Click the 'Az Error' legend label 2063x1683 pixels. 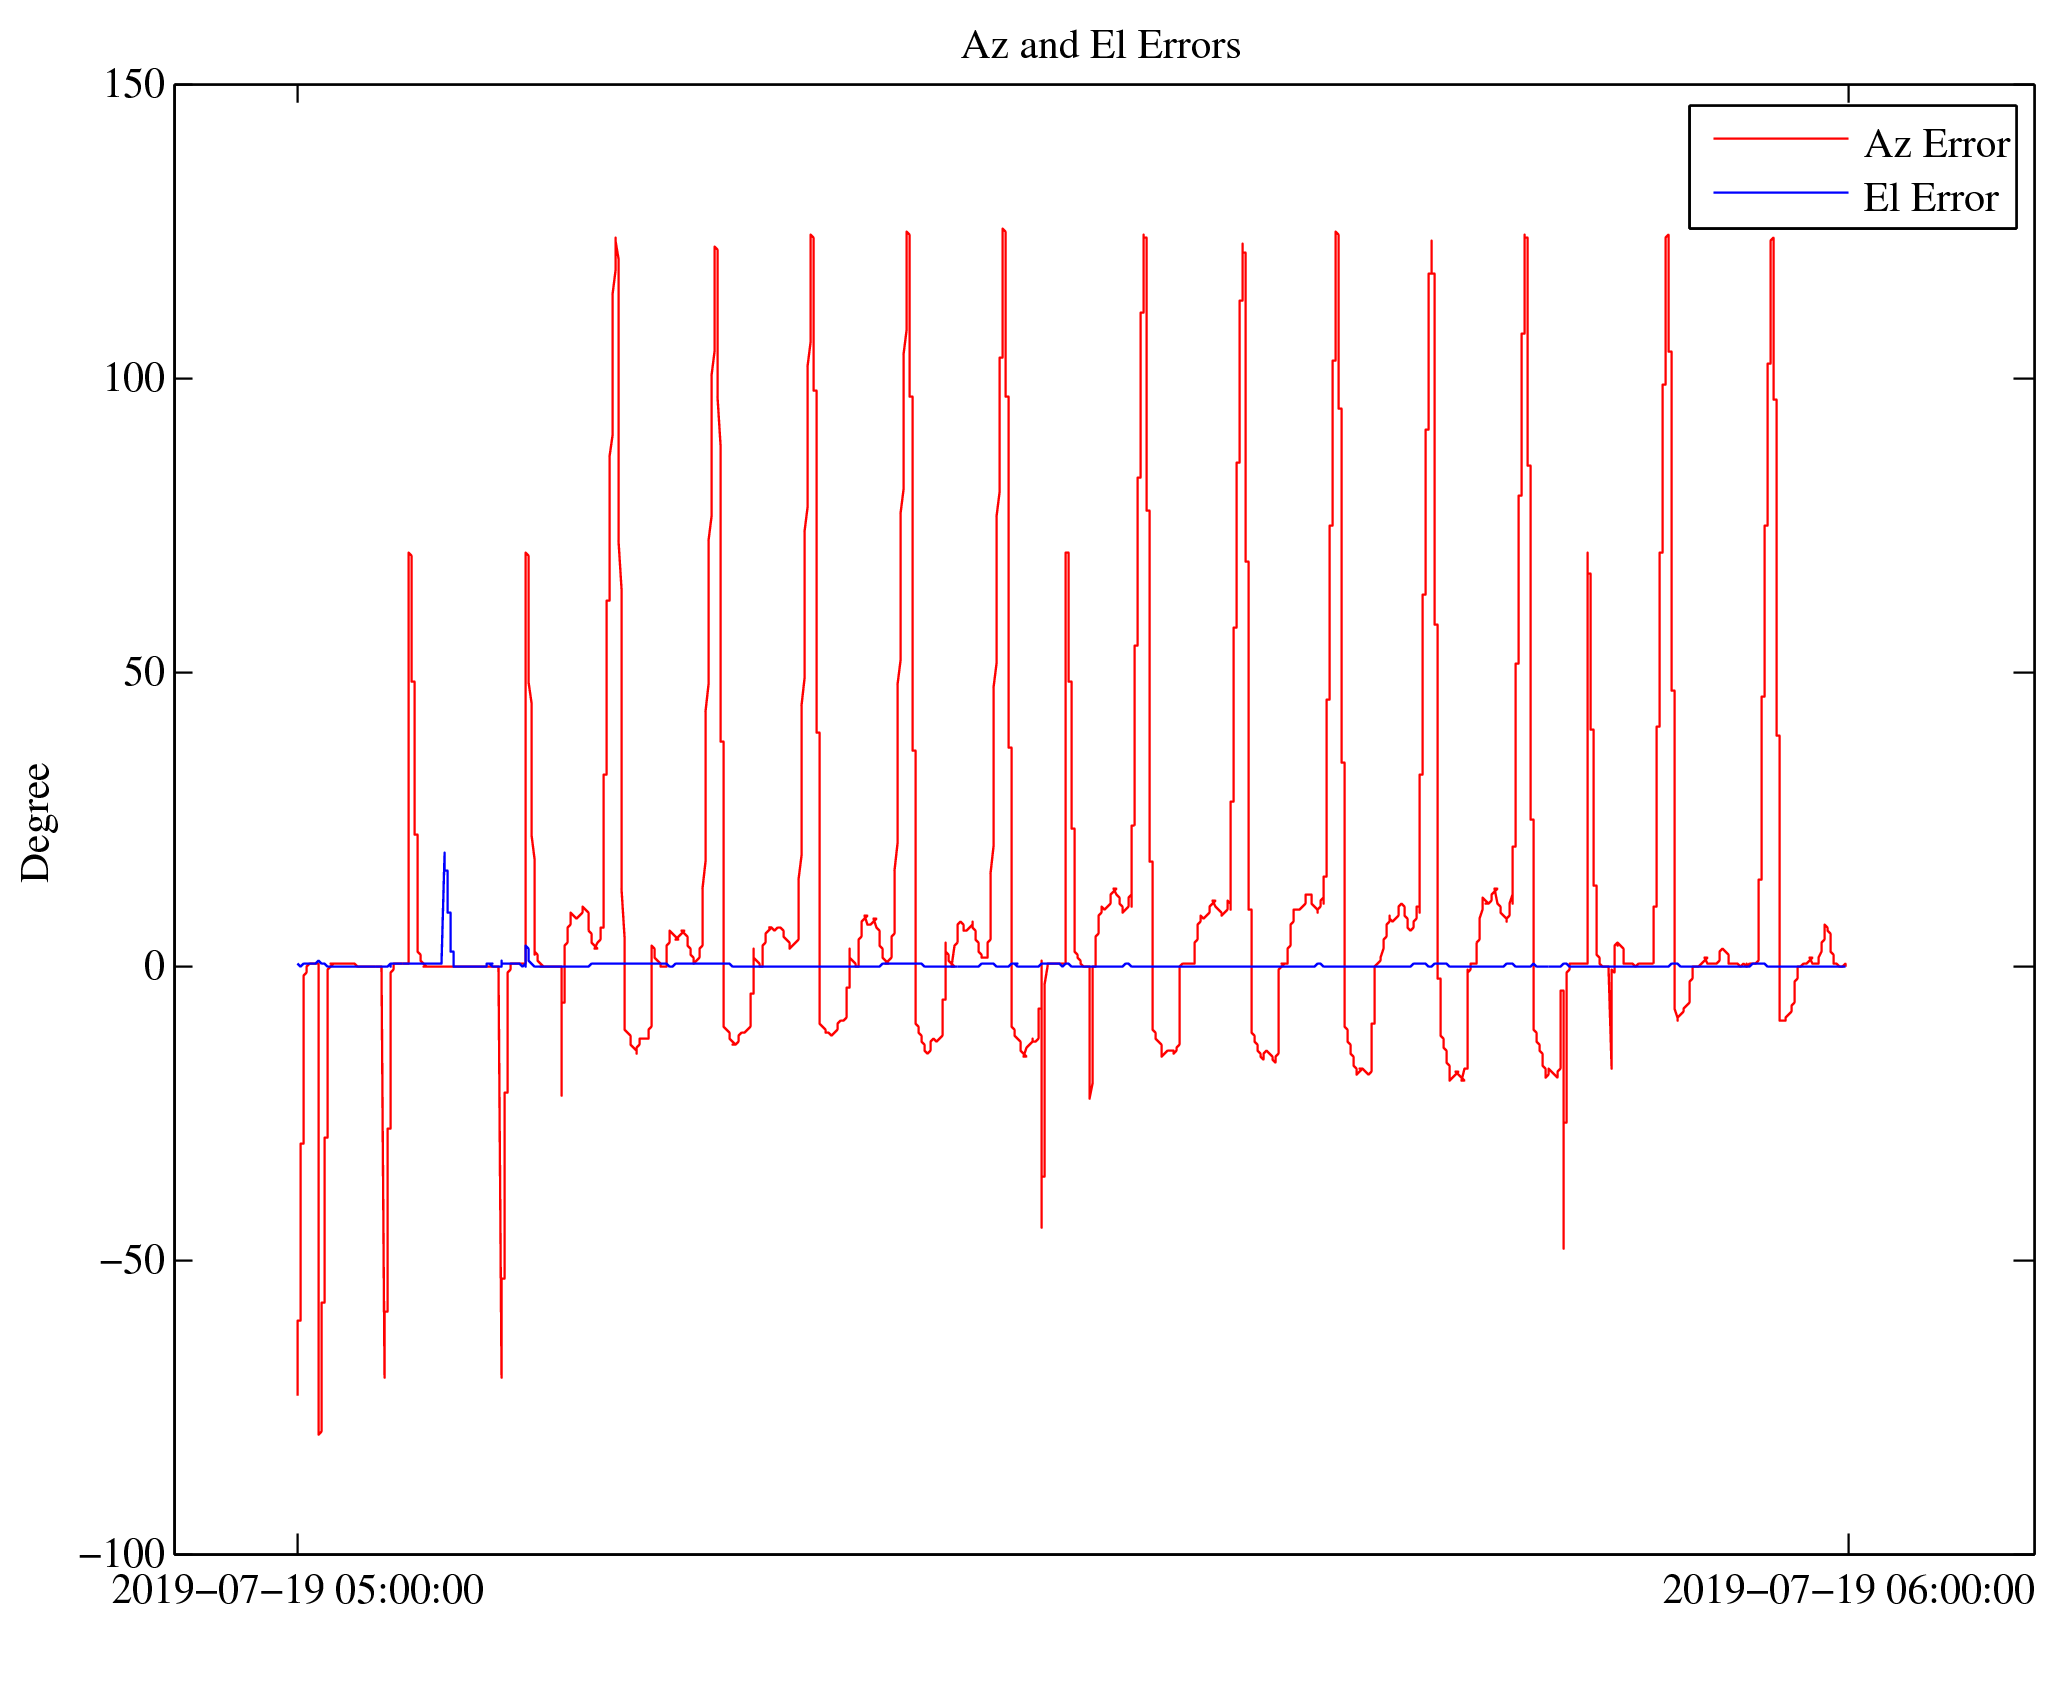point(1936,145)
